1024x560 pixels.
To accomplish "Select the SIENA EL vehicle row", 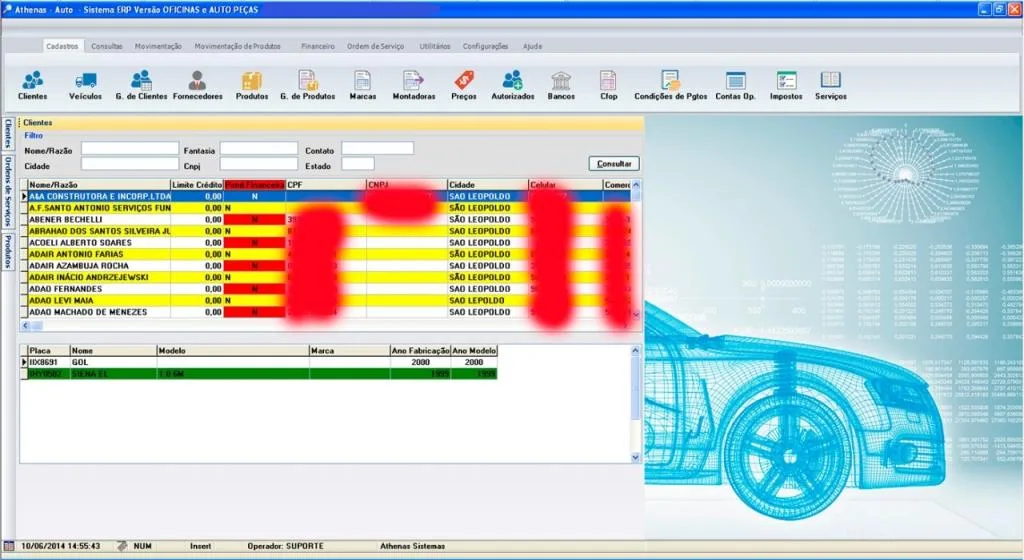I will [x=259, y=374].
